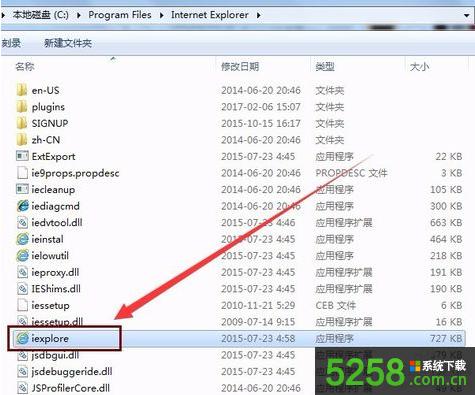Select the file name JSProfilerCore.dll
This screenshot has height=395, width=475.
pyautogui.click(x=70, y=388)
